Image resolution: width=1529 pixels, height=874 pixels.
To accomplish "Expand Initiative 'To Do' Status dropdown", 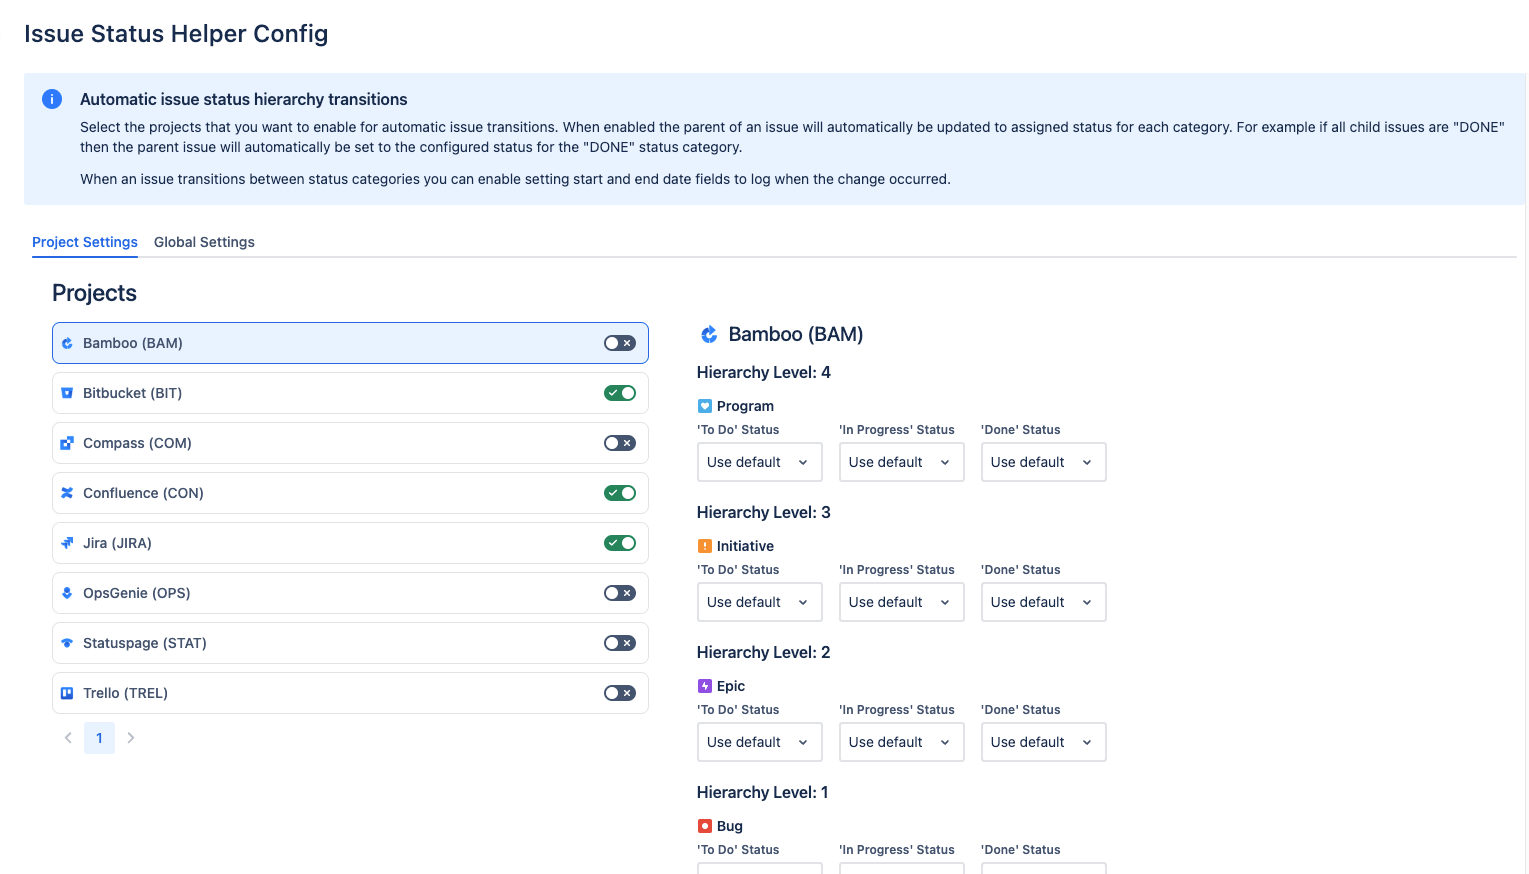I will (x=759, y=602).
